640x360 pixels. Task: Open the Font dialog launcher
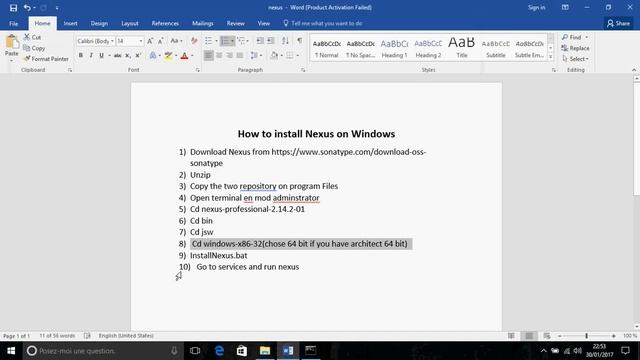[198, 70]
